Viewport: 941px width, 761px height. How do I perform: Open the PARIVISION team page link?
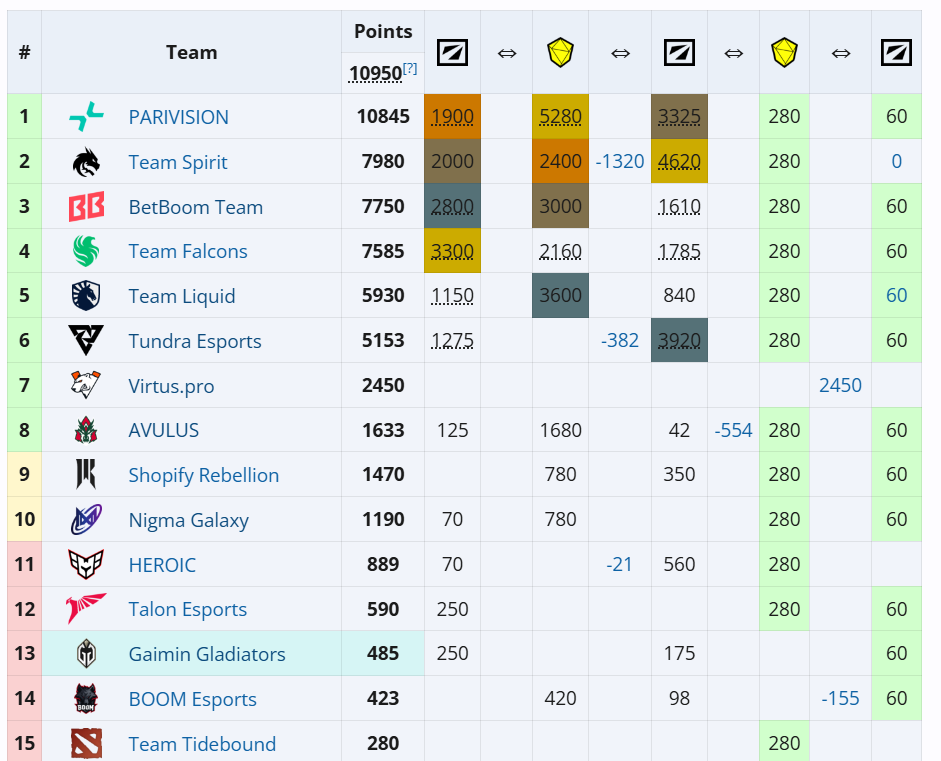point(178,116)
